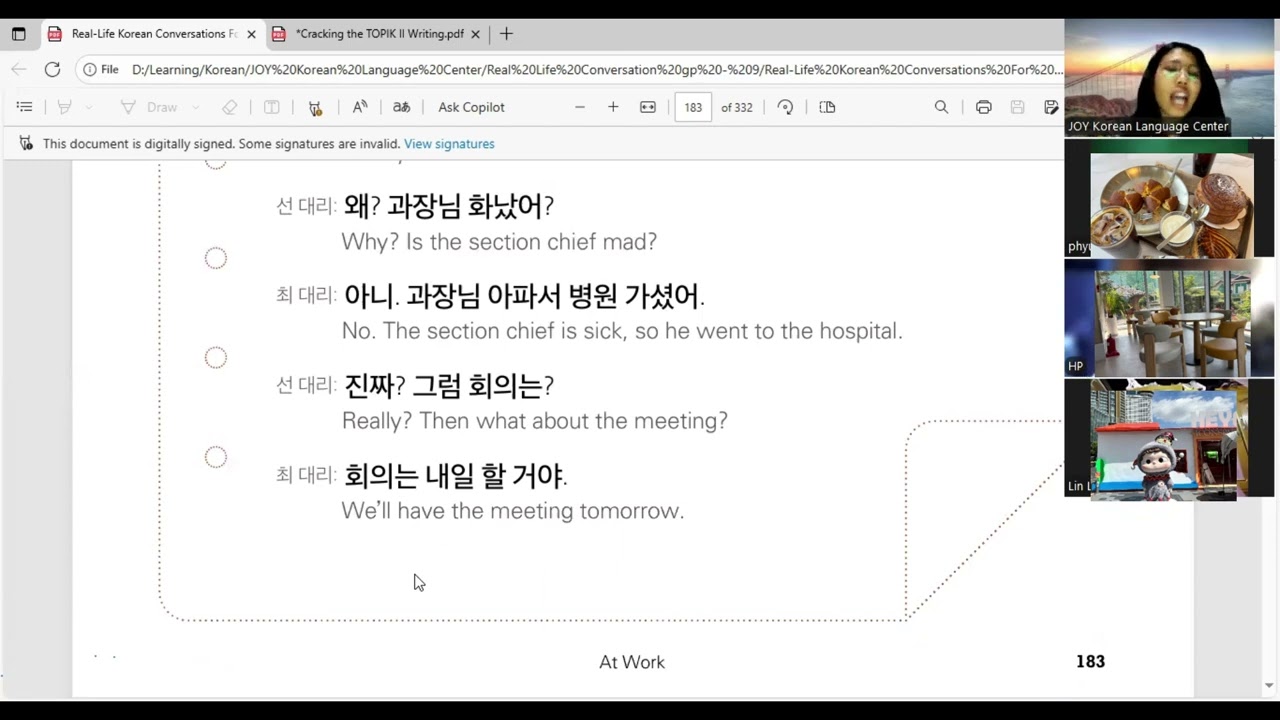Click Korean sentence 진짜? 그럼 회의는?
This screenshot has width=1280, height=720.
tap(448, 386)
